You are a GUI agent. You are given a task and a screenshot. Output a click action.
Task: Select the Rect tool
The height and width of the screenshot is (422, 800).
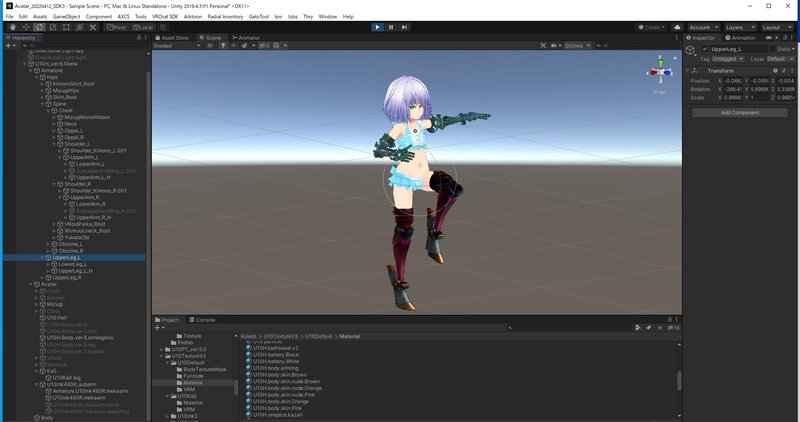[x=66, y=27]
